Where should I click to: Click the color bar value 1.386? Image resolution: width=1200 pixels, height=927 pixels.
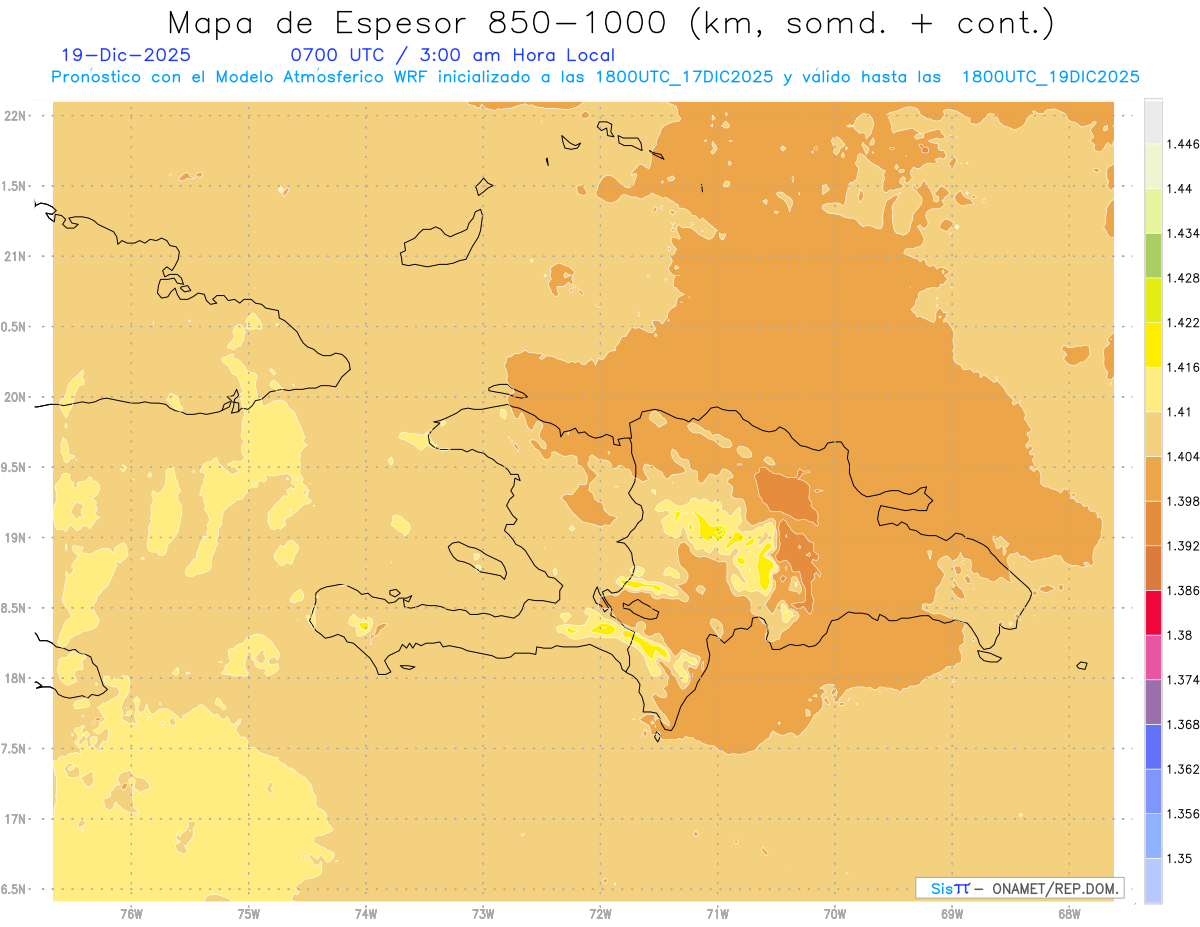pos(1183,591)
